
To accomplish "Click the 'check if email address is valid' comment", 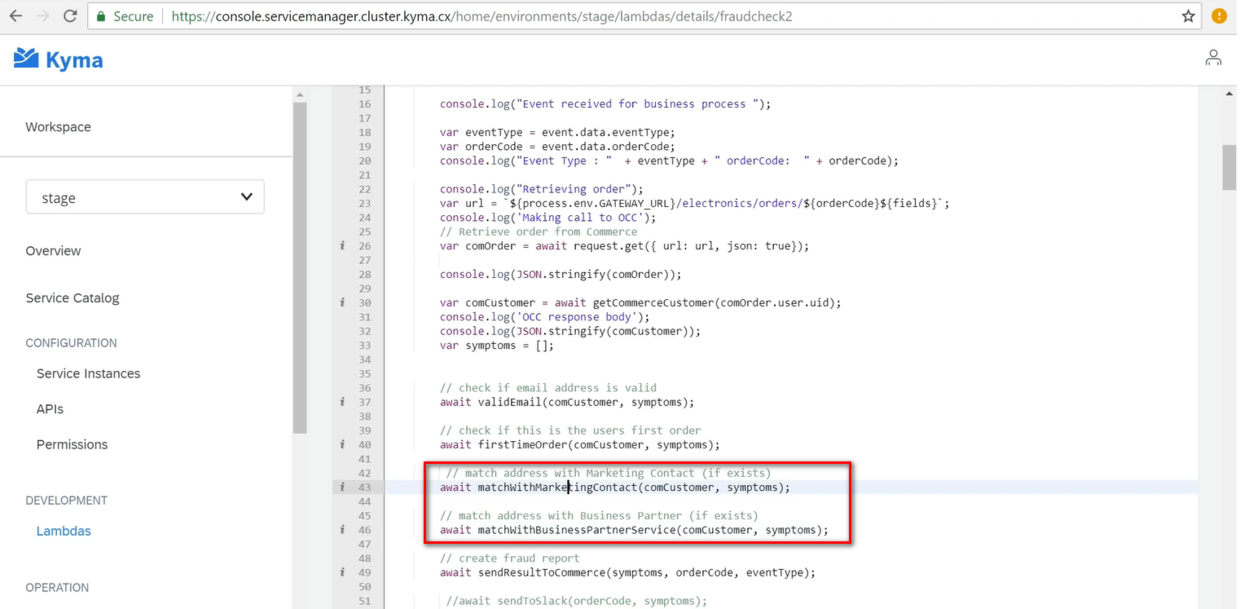I will coord(548,388).
